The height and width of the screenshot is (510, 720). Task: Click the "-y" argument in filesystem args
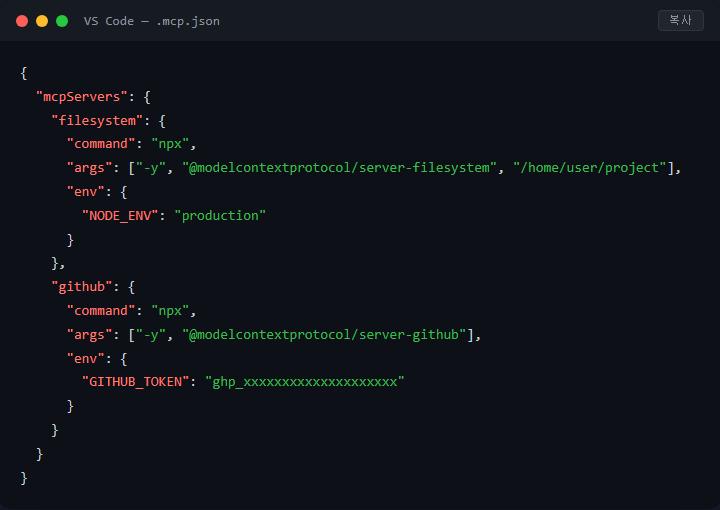point(151,168)
